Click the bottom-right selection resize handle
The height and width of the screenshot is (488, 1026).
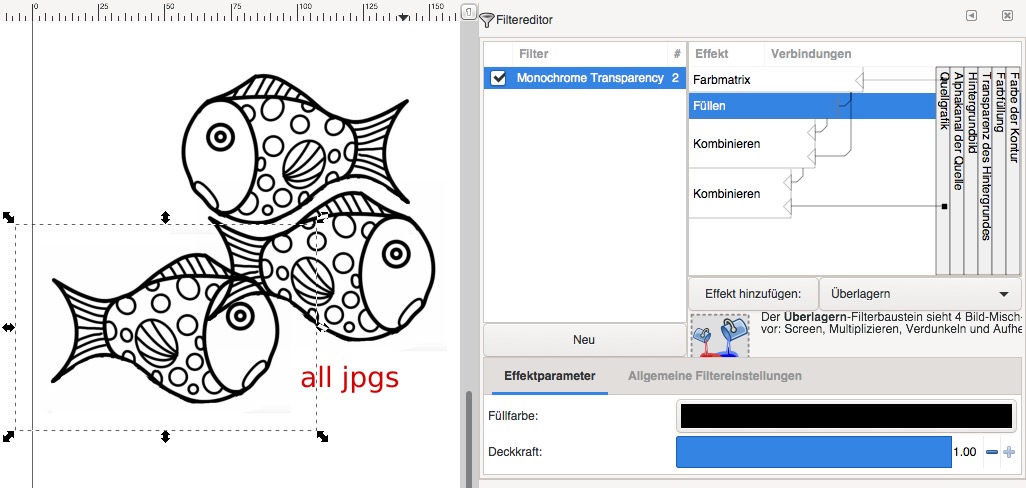[322, 436]
